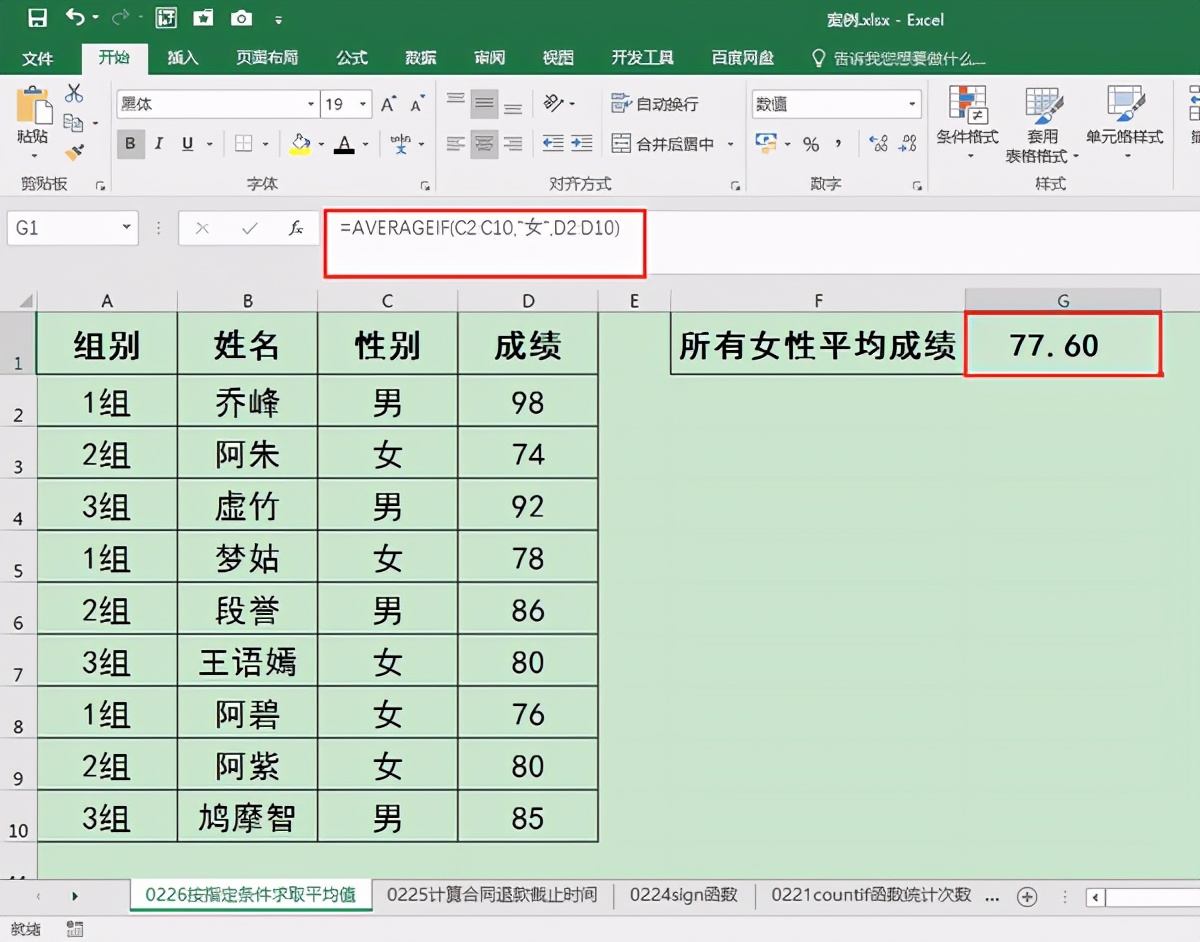
Task: Open the fill color options arrow
Action: [321, 144]
